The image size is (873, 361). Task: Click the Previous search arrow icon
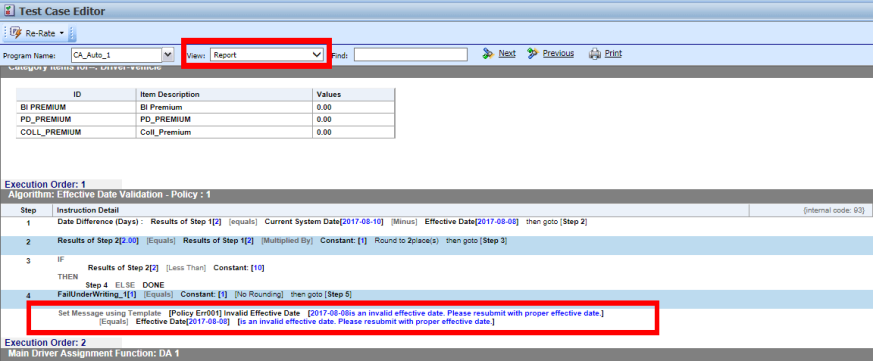click(x=533, y=53)
